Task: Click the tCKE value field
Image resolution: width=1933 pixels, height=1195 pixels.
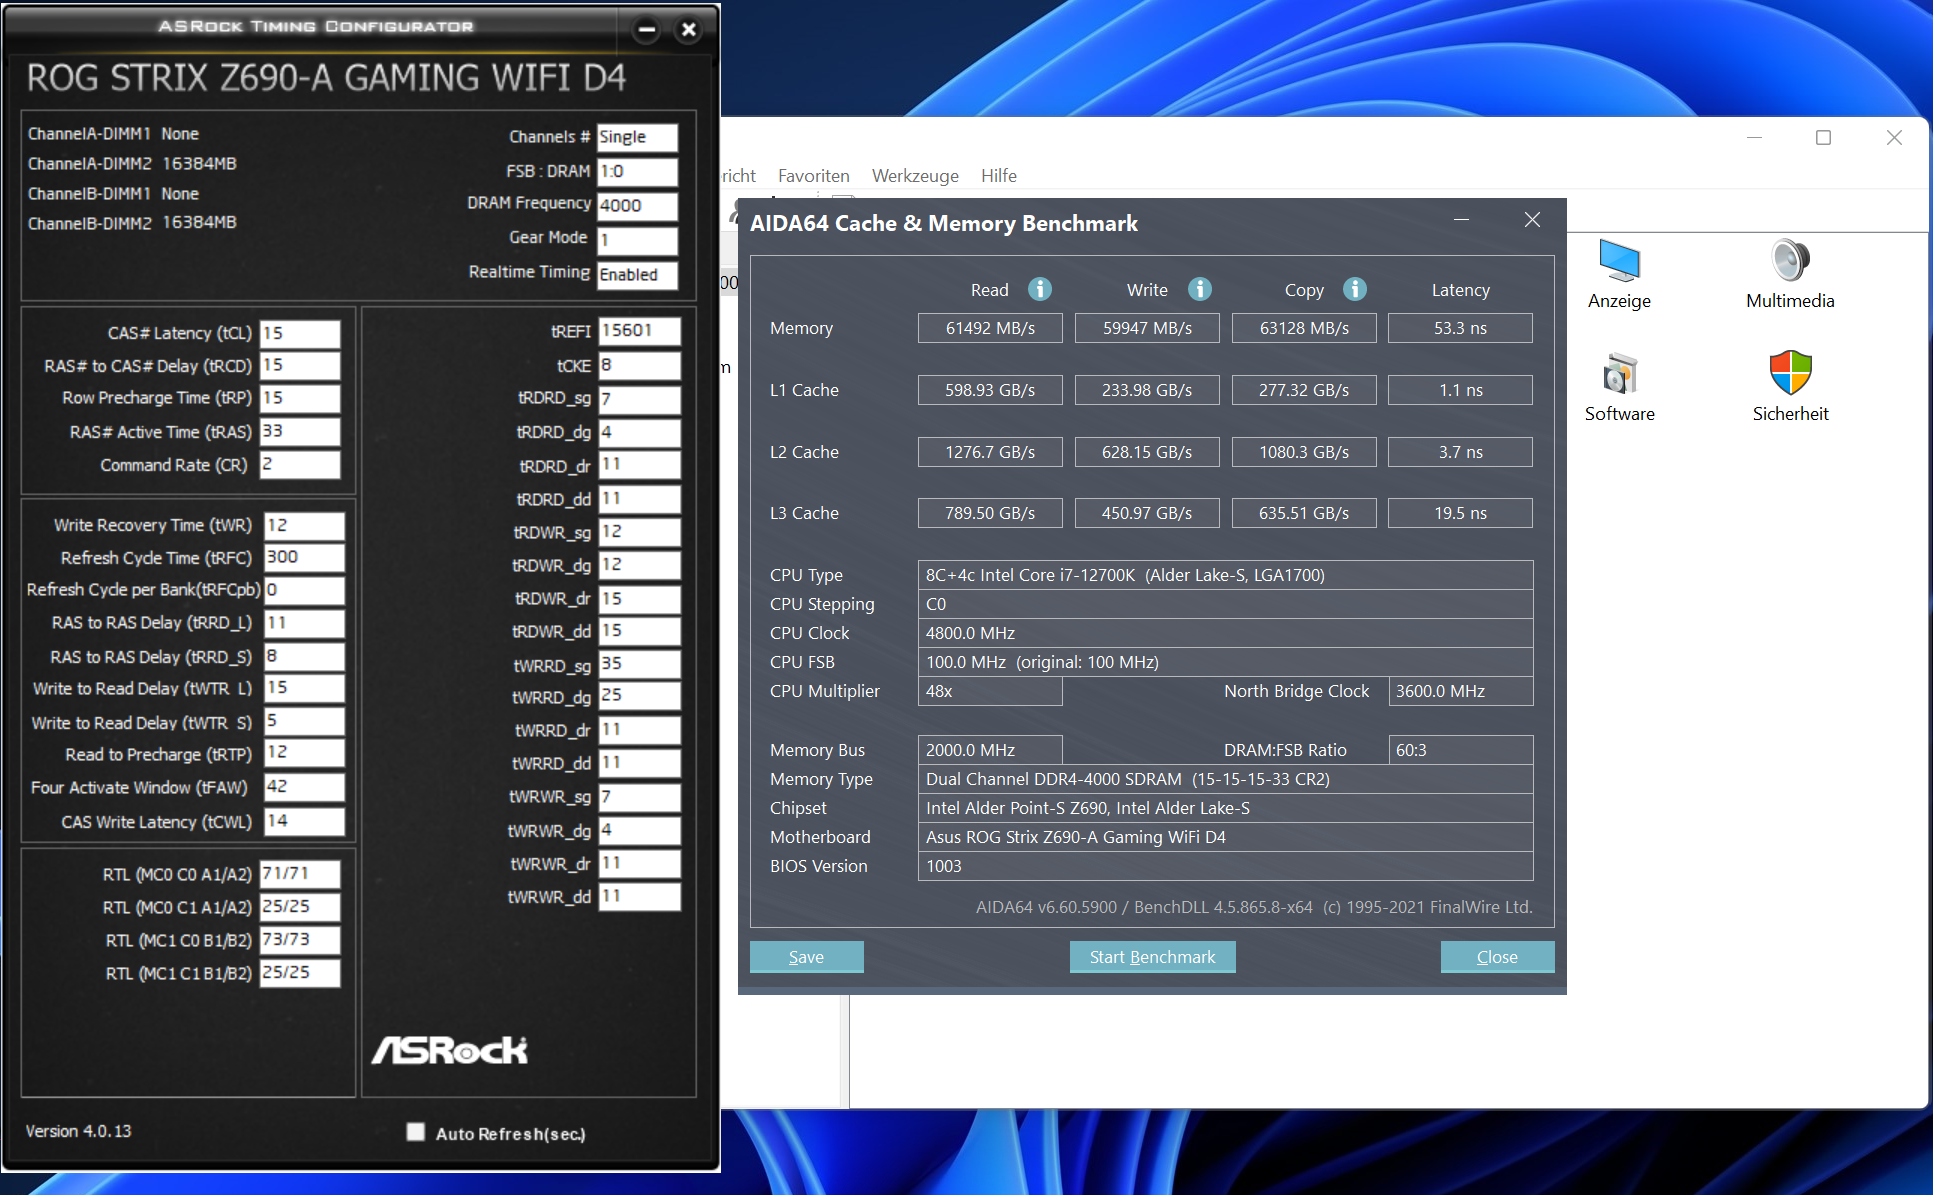Action: point(640,365)
